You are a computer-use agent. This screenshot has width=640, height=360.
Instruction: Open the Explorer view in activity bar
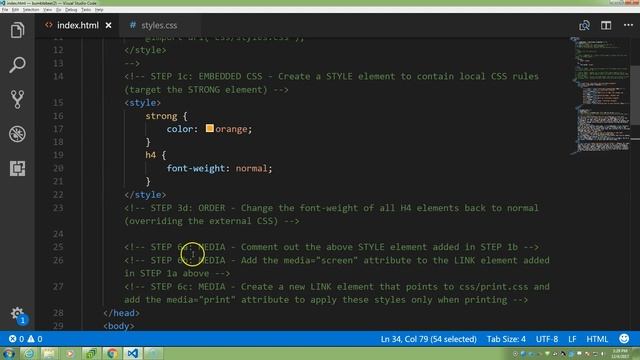coord(17,30)
